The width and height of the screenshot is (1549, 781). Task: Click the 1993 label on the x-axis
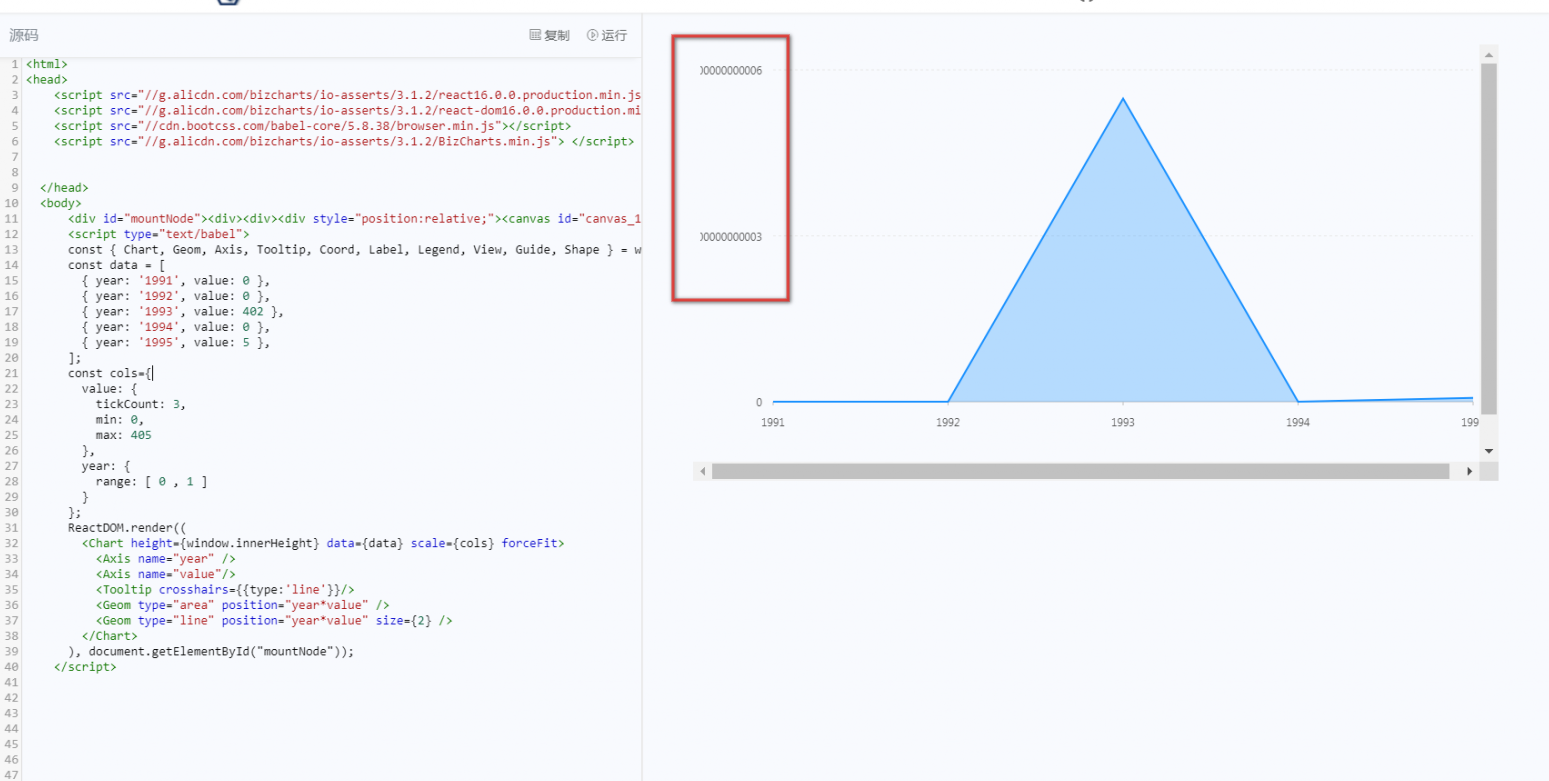tap(1122, 423)
